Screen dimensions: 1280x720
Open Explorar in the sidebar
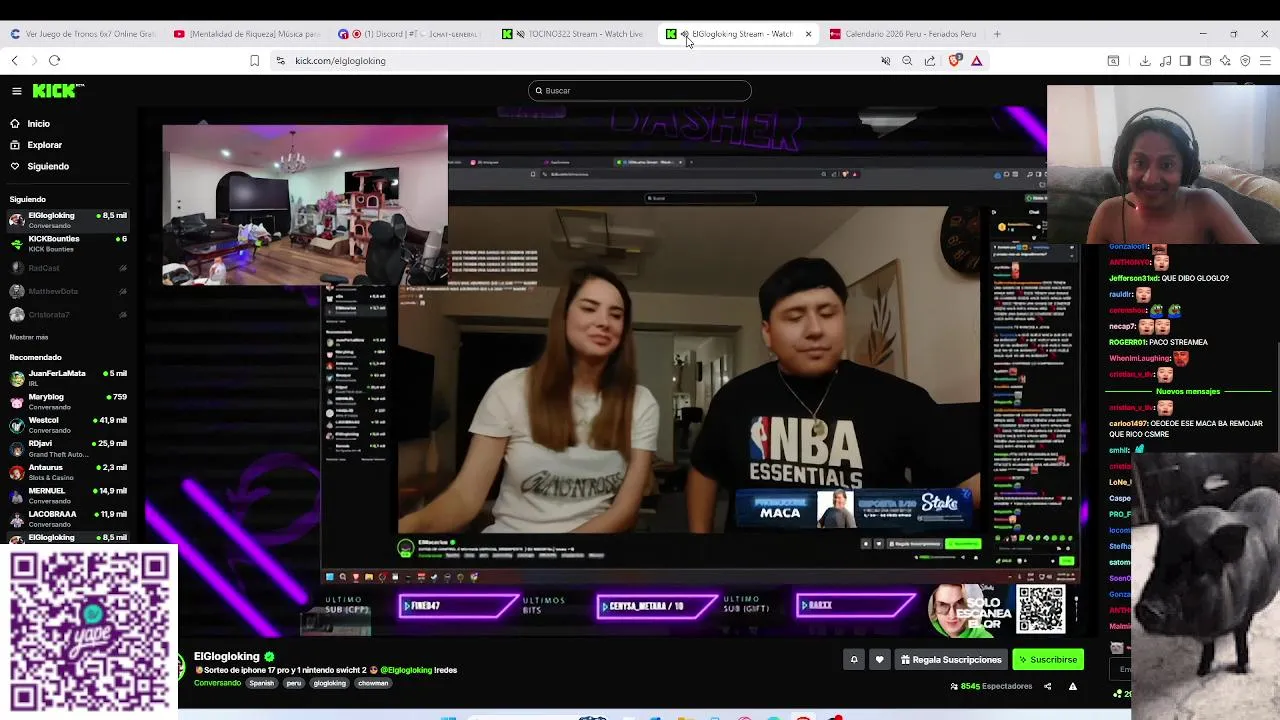44,145
